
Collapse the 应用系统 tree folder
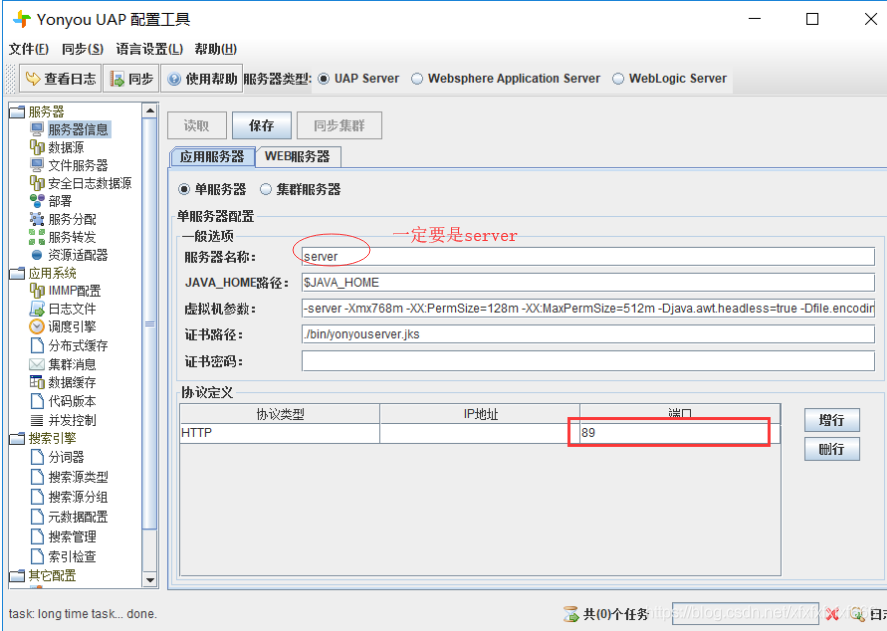click(17, 273)
